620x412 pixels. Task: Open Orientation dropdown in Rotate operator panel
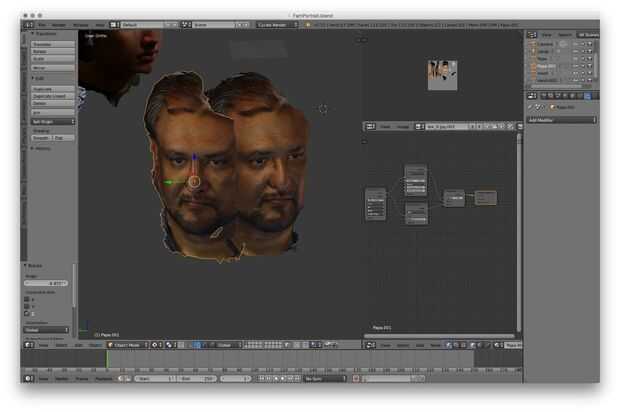coord(46,330)
